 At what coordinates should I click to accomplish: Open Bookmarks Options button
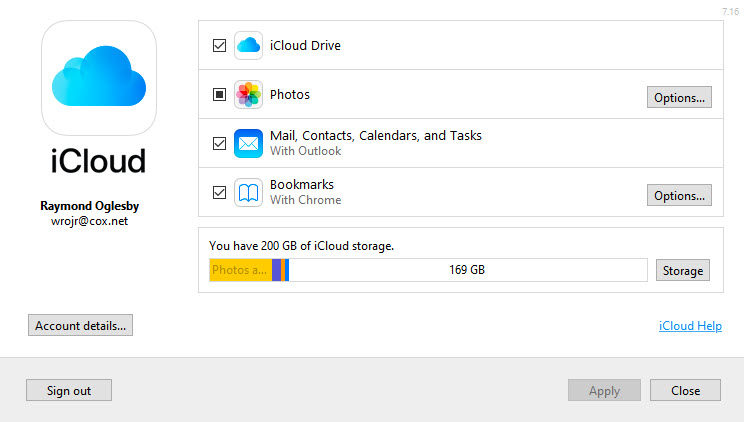point(679,195)
